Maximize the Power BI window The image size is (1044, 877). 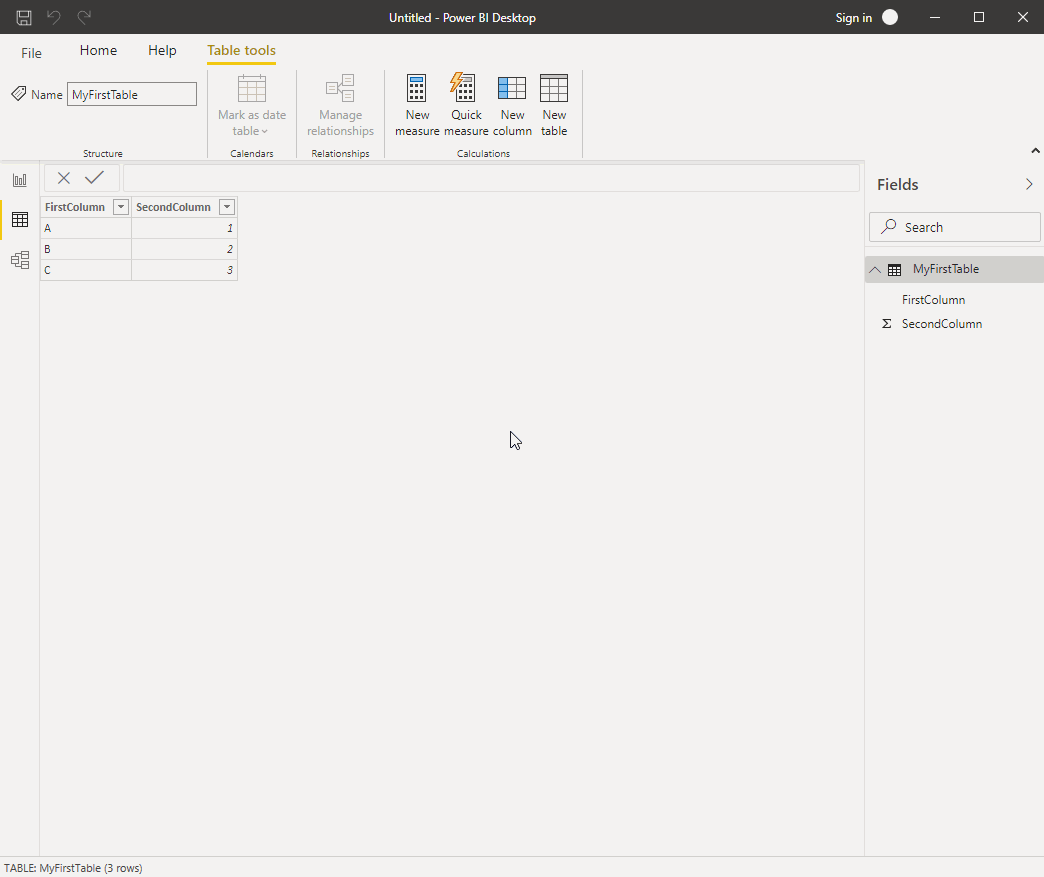[979, 17]
